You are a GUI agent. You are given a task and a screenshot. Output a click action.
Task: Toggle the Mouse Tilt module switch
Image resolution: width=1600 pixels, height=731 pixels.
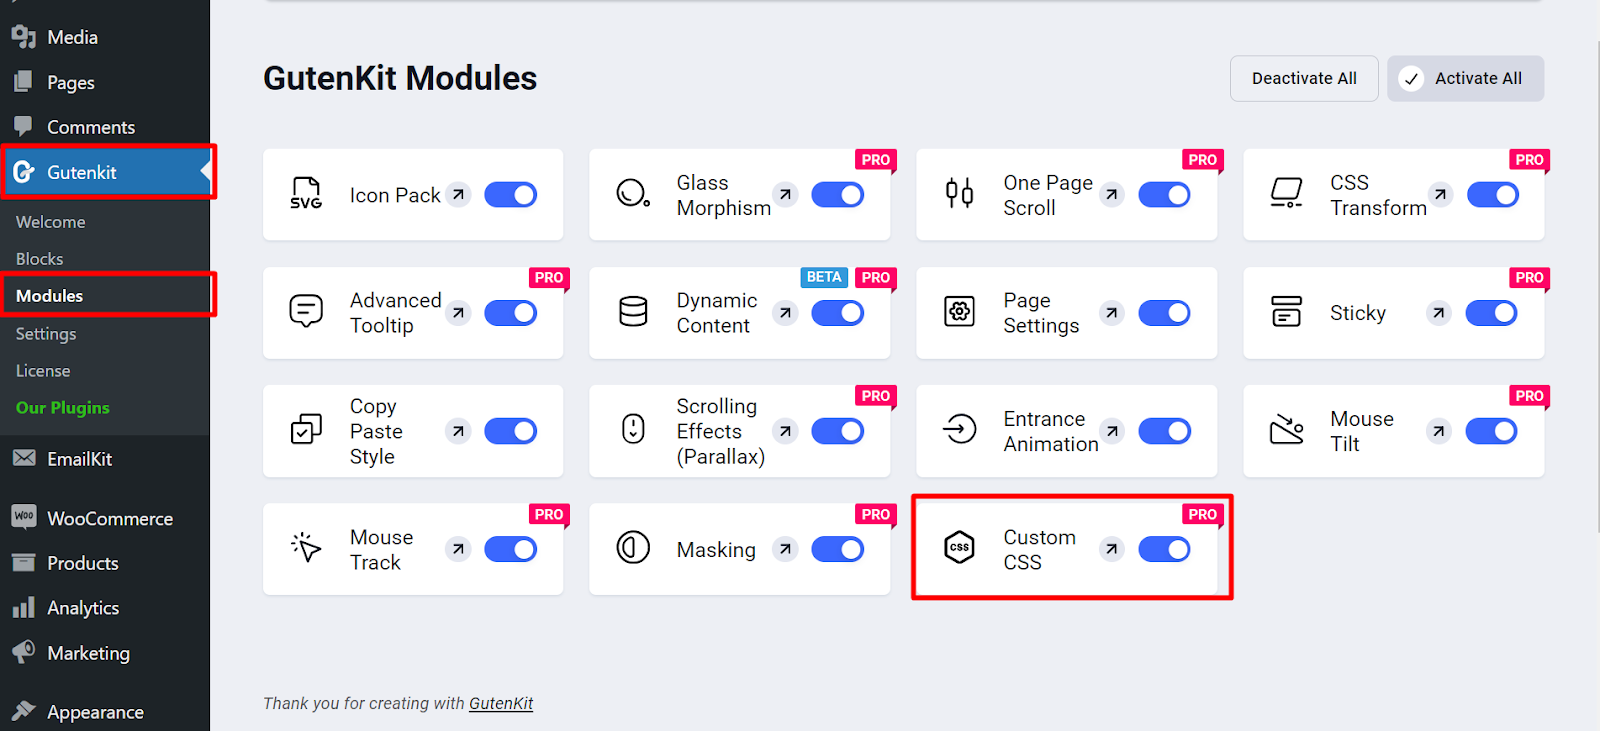[1491, 431]
